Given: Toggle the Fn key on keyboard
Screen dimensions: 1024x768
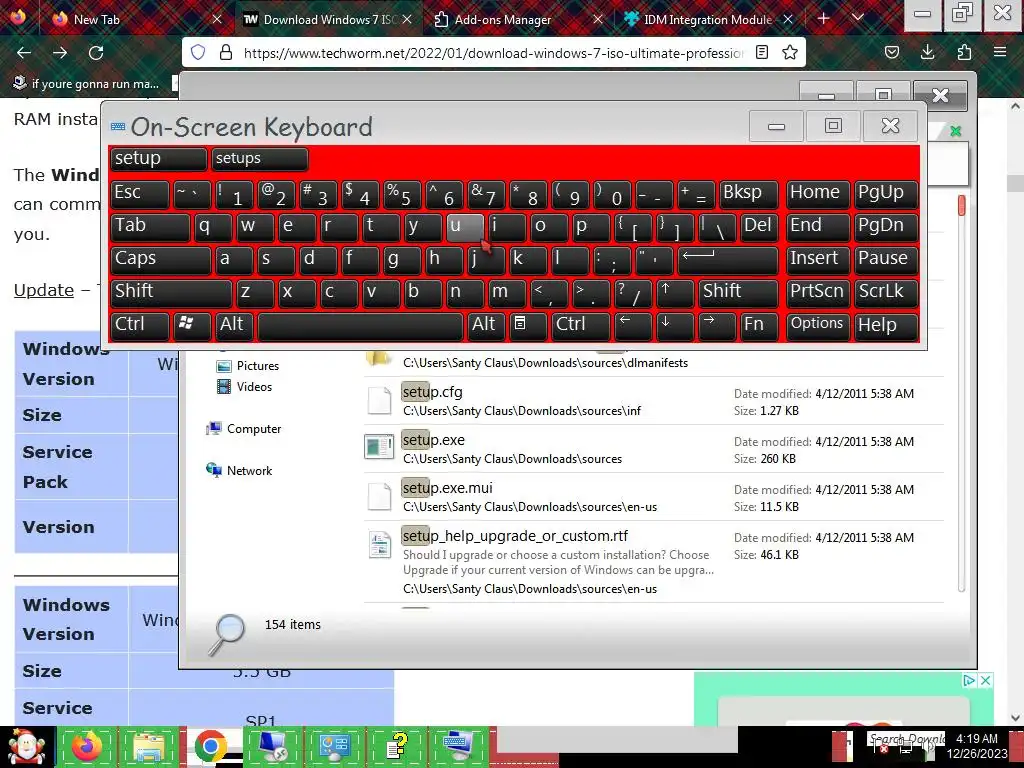Looking at the screenshot, I should click(x=759, y=325).
